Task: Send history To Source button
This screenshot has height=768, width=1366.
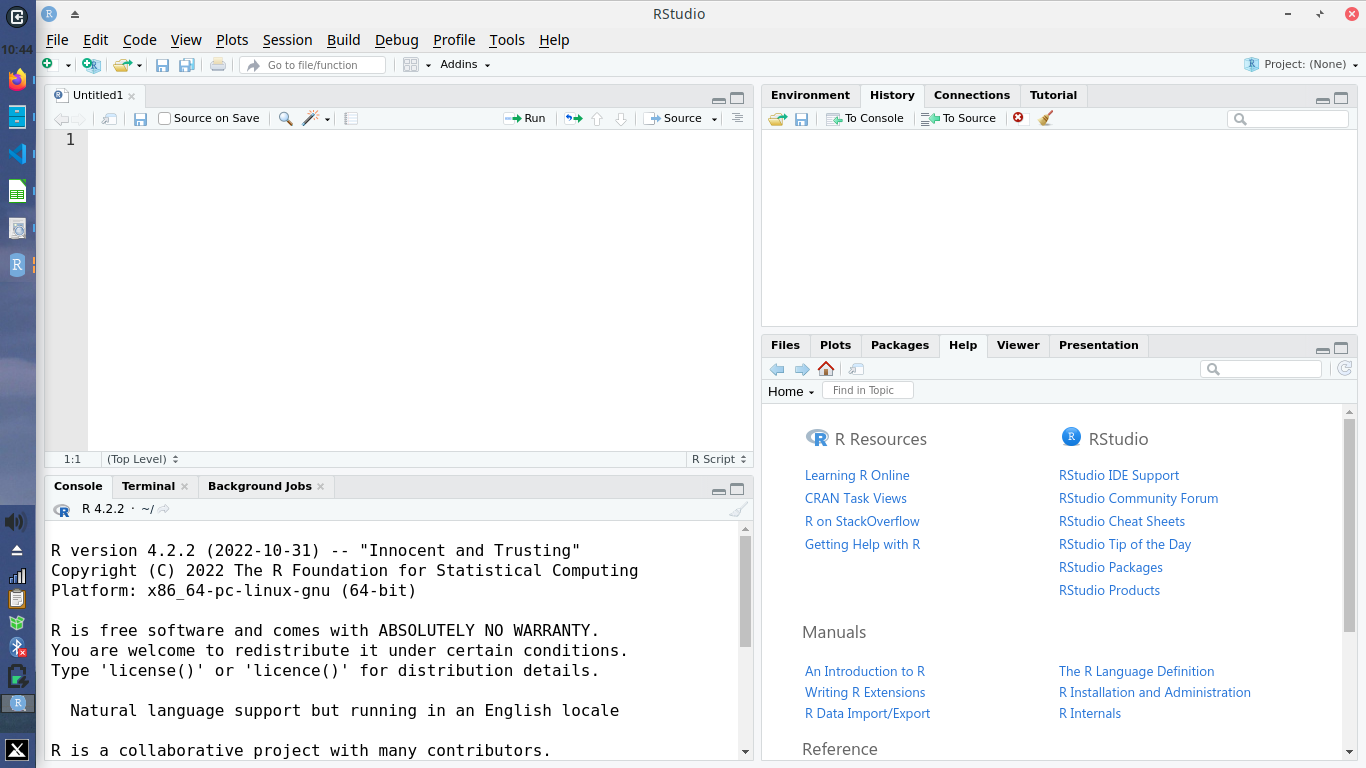Action: pos(959,118)
